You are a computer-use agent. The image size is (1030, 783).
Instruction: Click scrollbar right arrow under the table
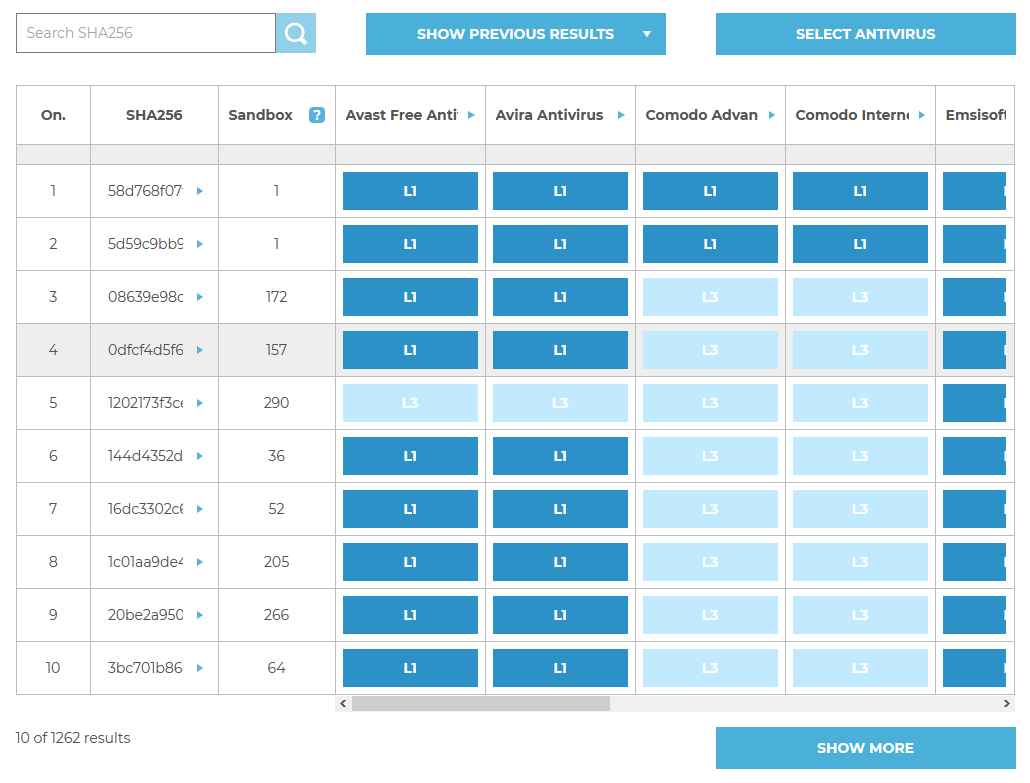pos(1007,704)
